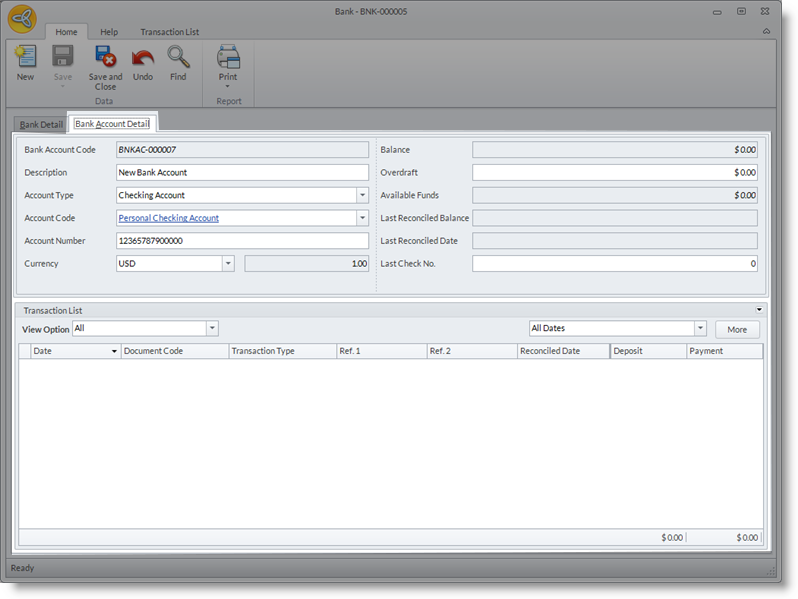Open the Transaction List ribbon tab
The width and height of the screenshot is (798, 599).
point(169,32)
